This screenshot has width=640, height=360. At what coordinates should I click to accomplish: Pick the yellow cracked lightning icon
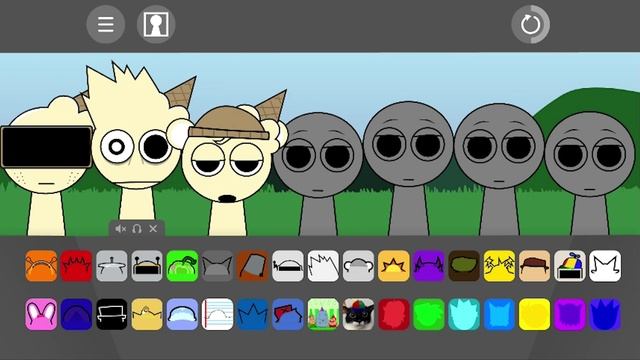pyautogui.click(x=499, y=266)
